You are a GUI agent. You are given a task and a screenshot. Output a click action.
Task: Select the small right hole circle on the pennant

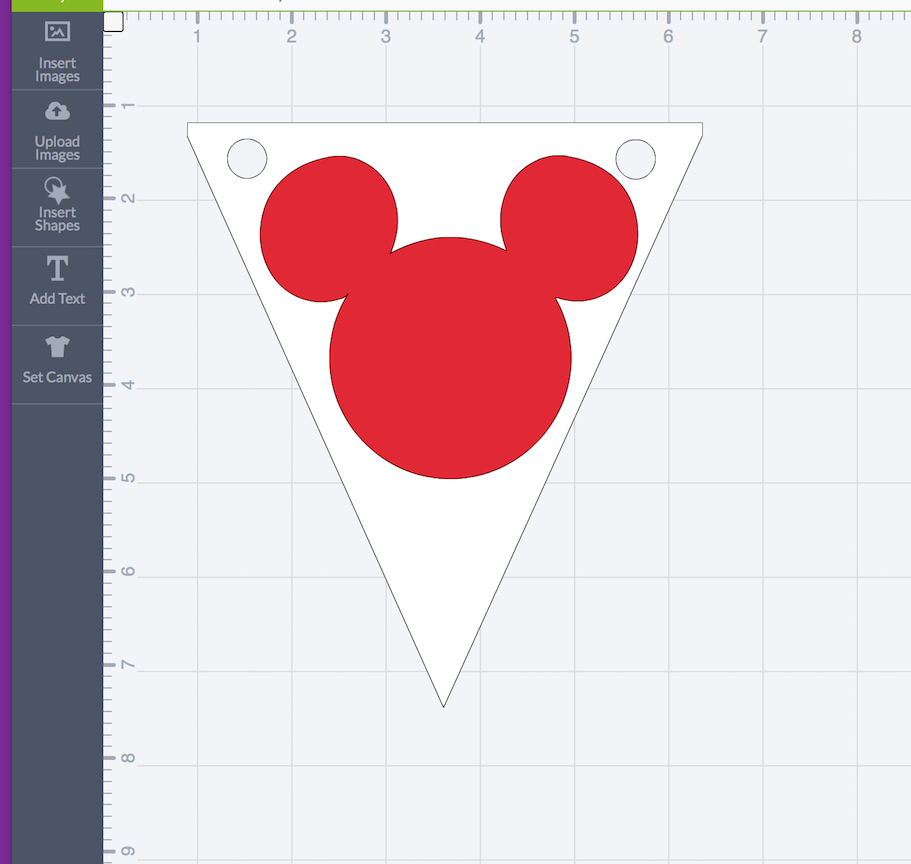tap(635, 159)
